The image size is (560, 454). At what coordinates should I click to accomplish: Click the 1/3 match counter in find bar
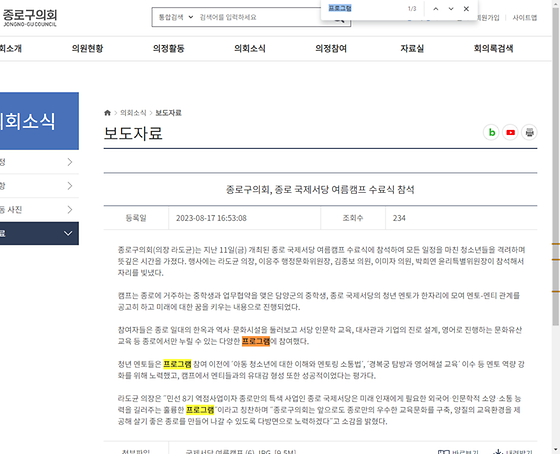click(x=412, y=9)
